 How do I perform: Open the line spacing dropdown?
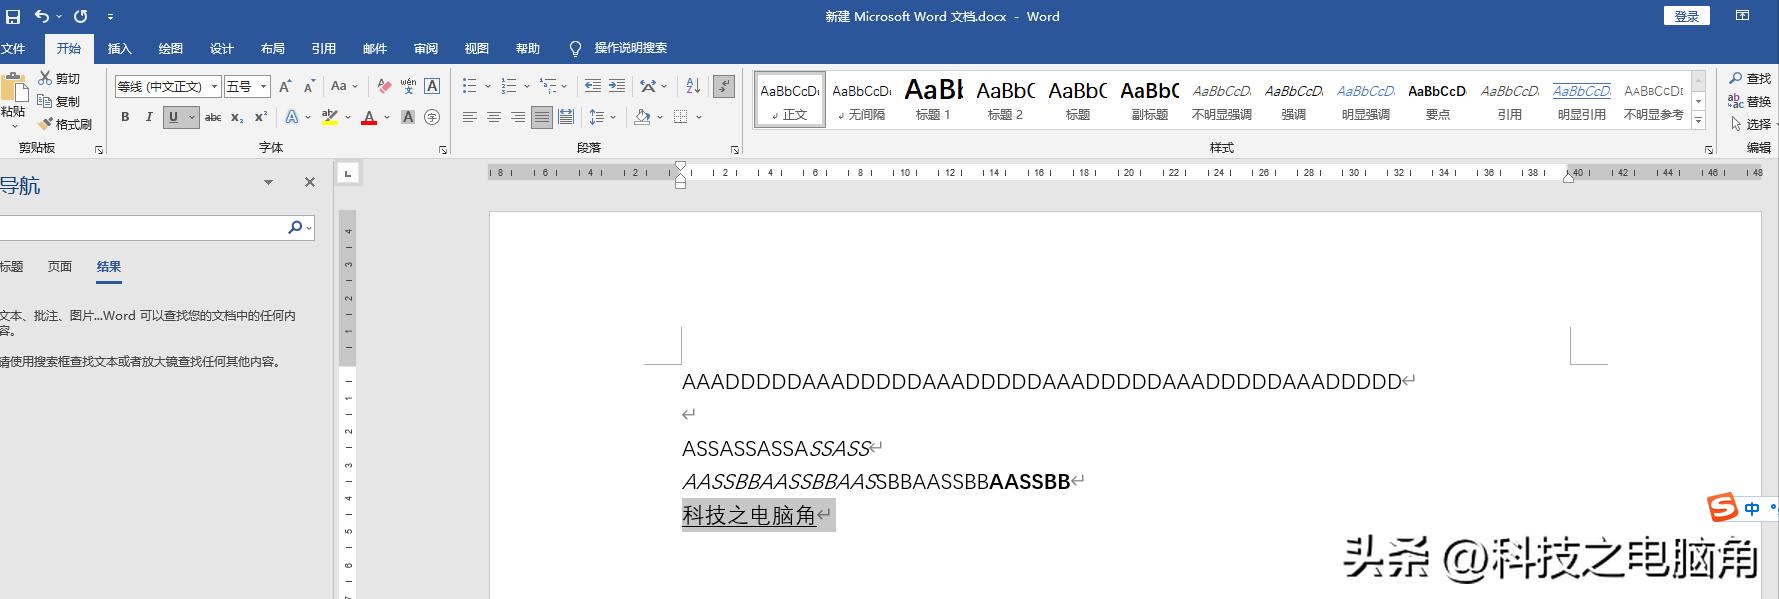coord(603,117)
